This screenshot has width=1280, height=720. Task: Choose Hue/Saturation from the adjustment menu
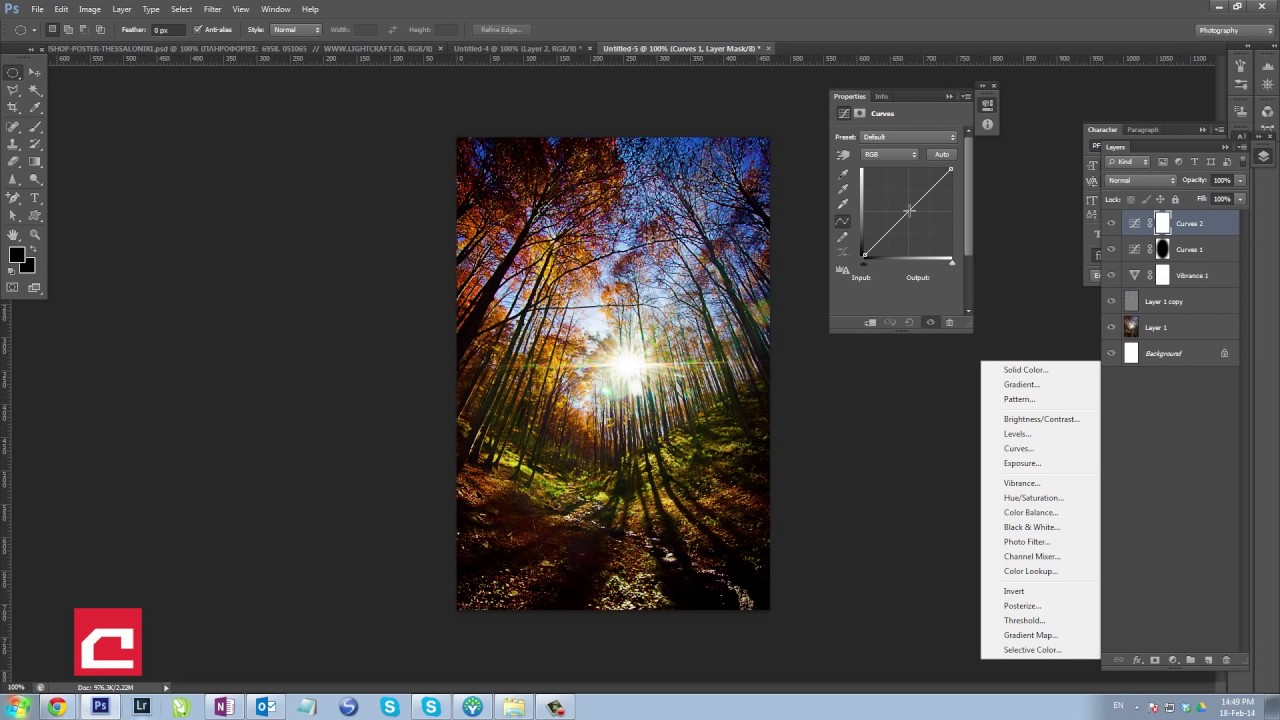click(1033, 498)
